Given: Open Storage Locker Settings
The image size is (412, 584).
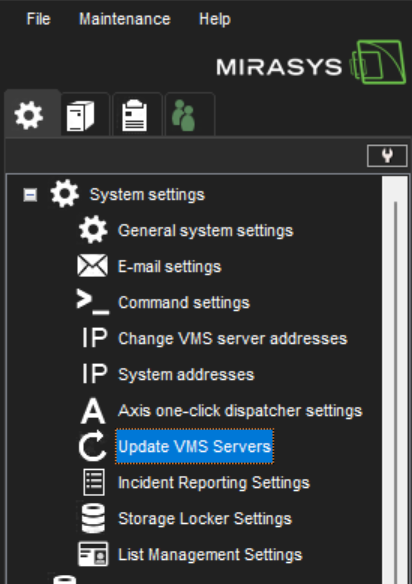Looking at the screenshot, I should pos(205,519).
